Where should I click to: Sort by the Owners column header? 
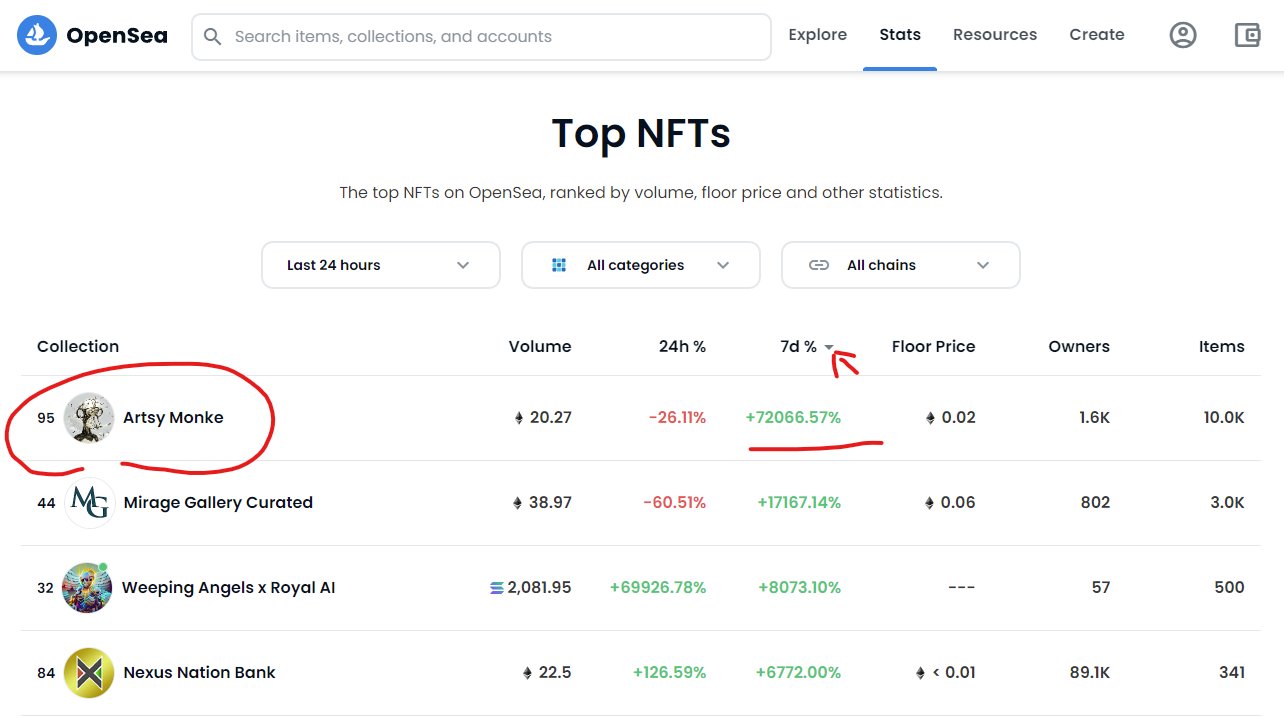1079,347
